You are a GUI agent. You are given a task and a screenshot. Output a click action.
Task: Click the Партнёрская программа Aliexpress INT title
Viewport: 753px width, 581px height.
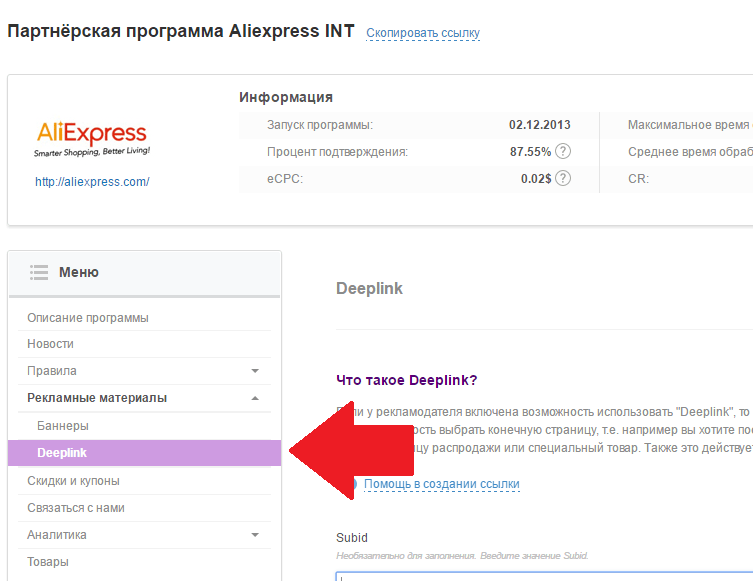[x=181, y=31]
